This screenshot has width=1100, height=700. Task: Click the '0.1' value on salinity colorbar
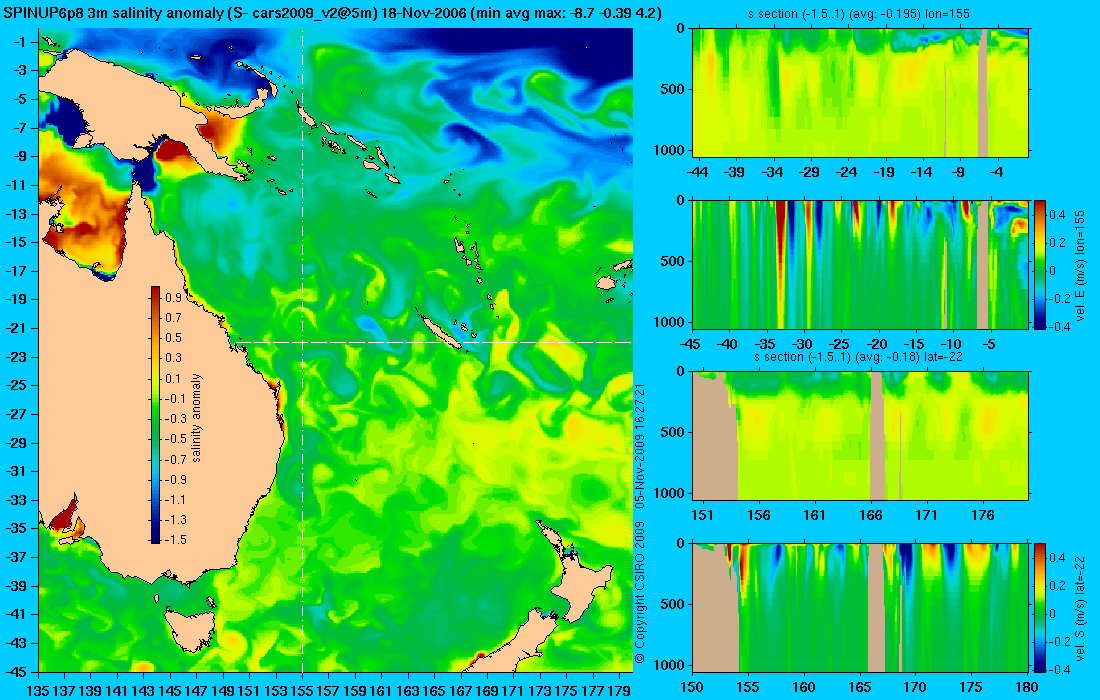coord(173,378)
